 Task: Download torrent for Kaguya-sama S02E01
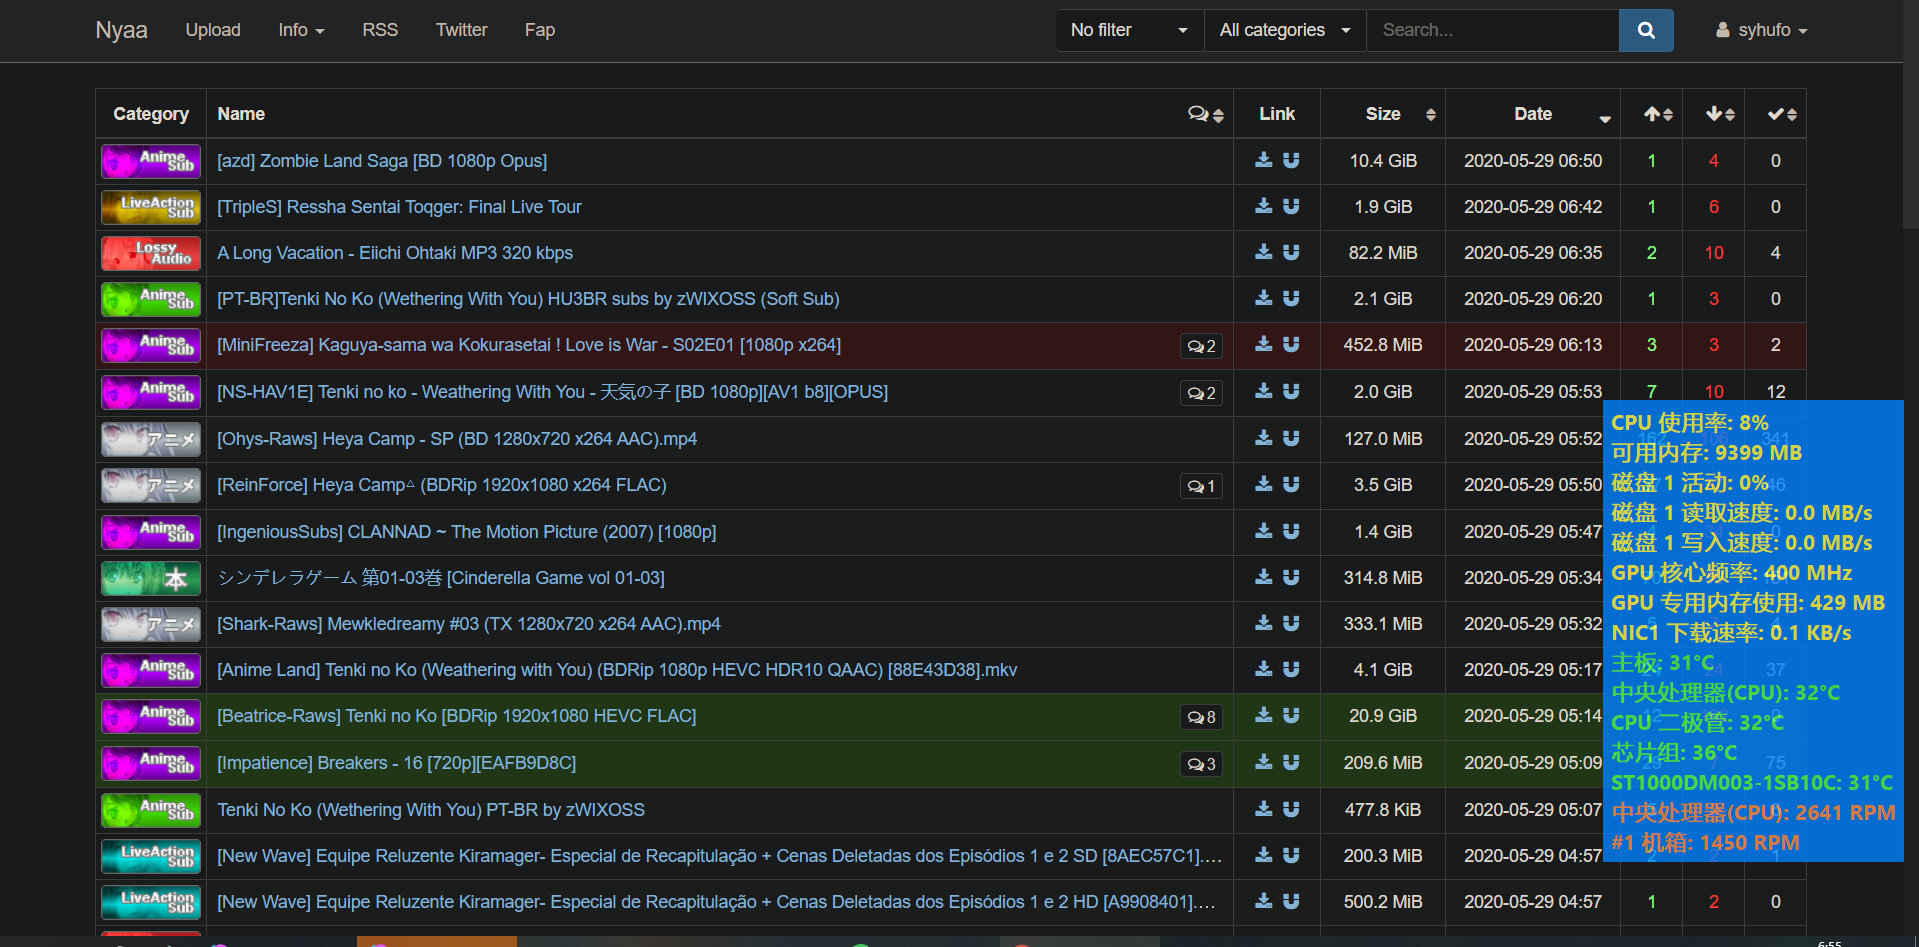point(1264,344)
